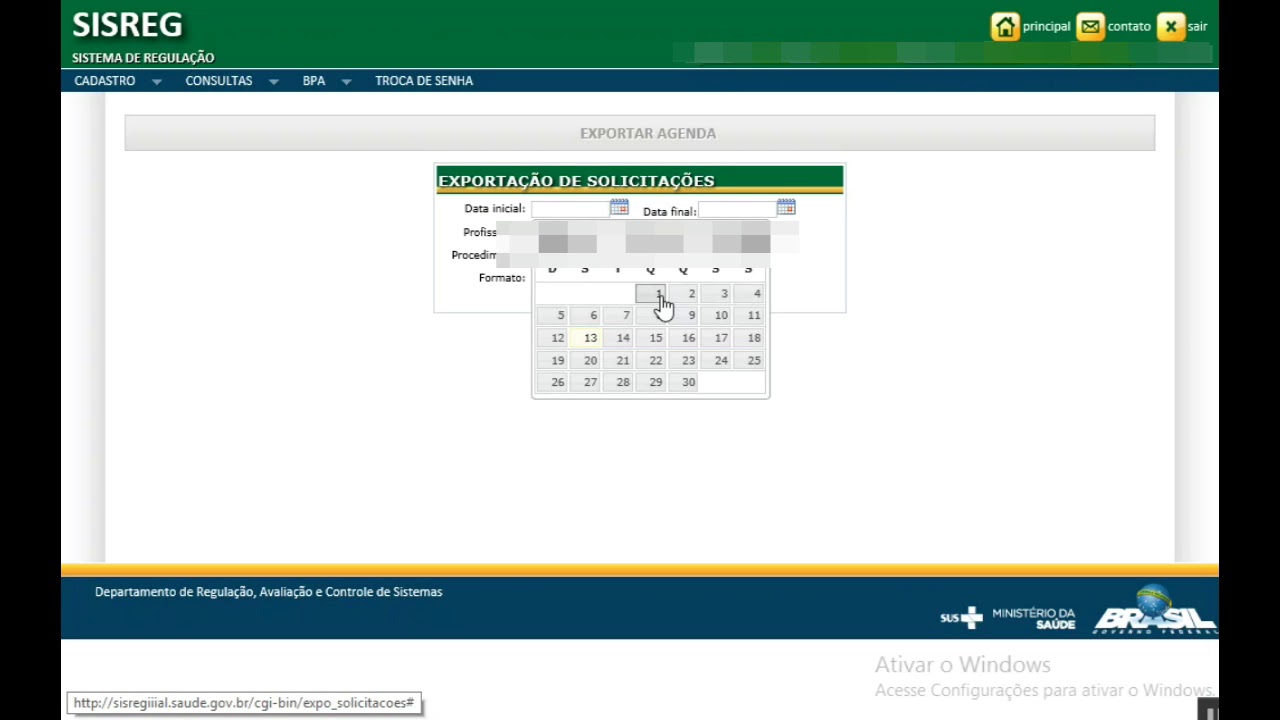
Task: Select highlighted day 13 in the calendar
Action: coord(585,338)
